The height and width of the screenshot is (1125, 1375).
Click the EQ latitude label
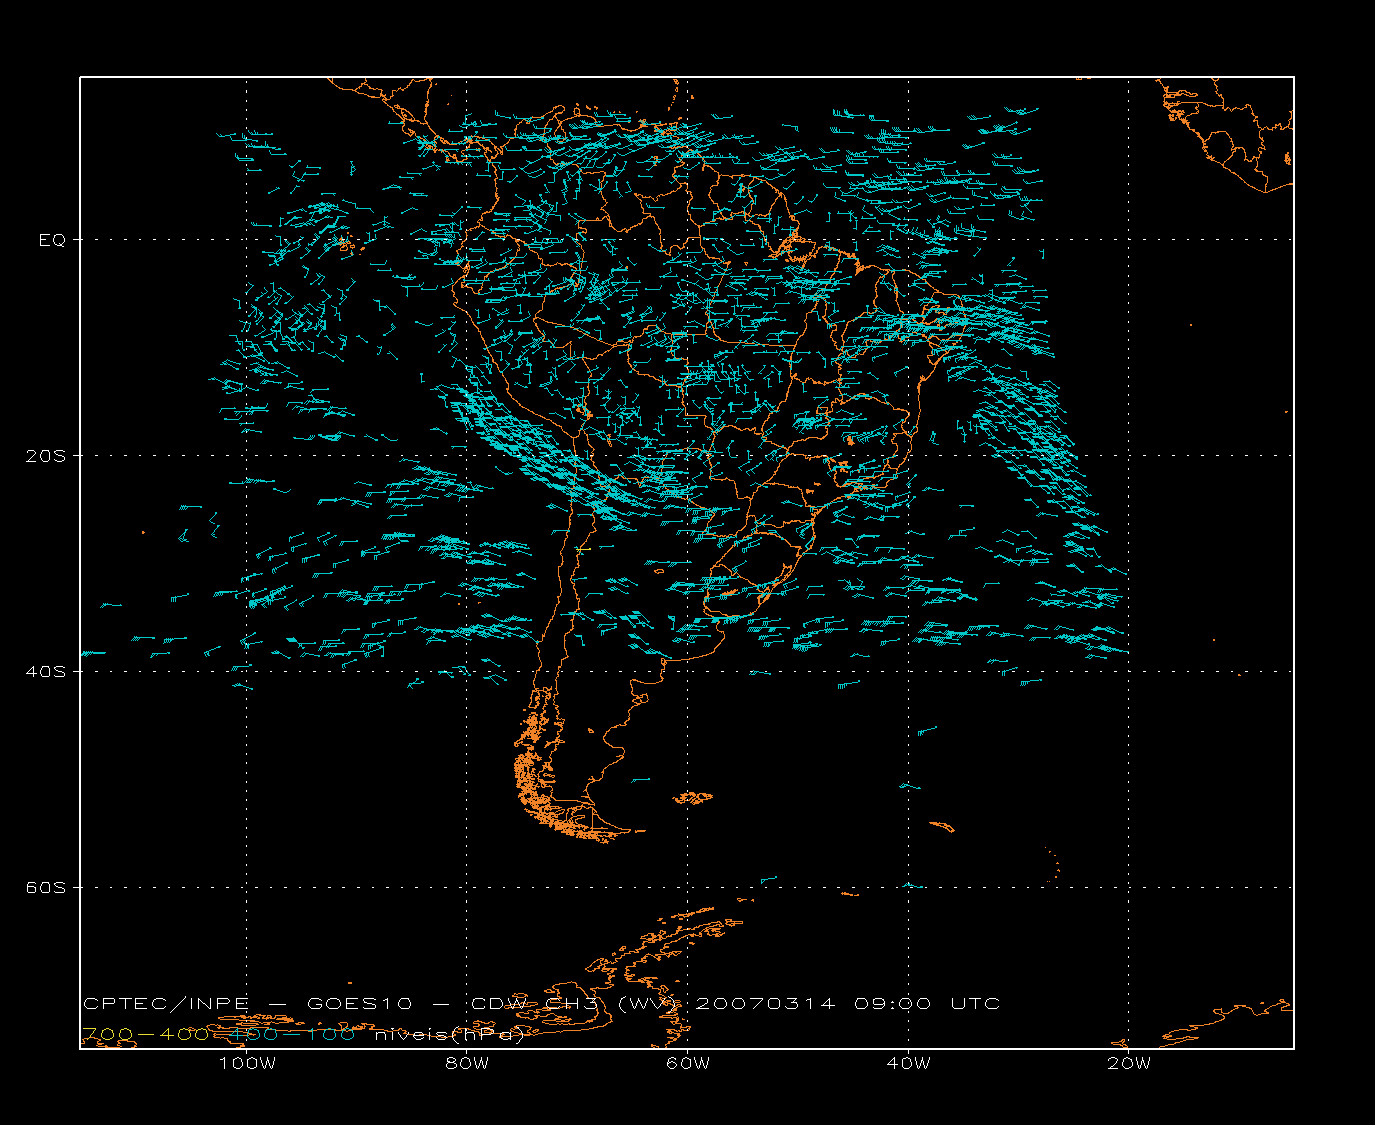click(x=52, y=240)
